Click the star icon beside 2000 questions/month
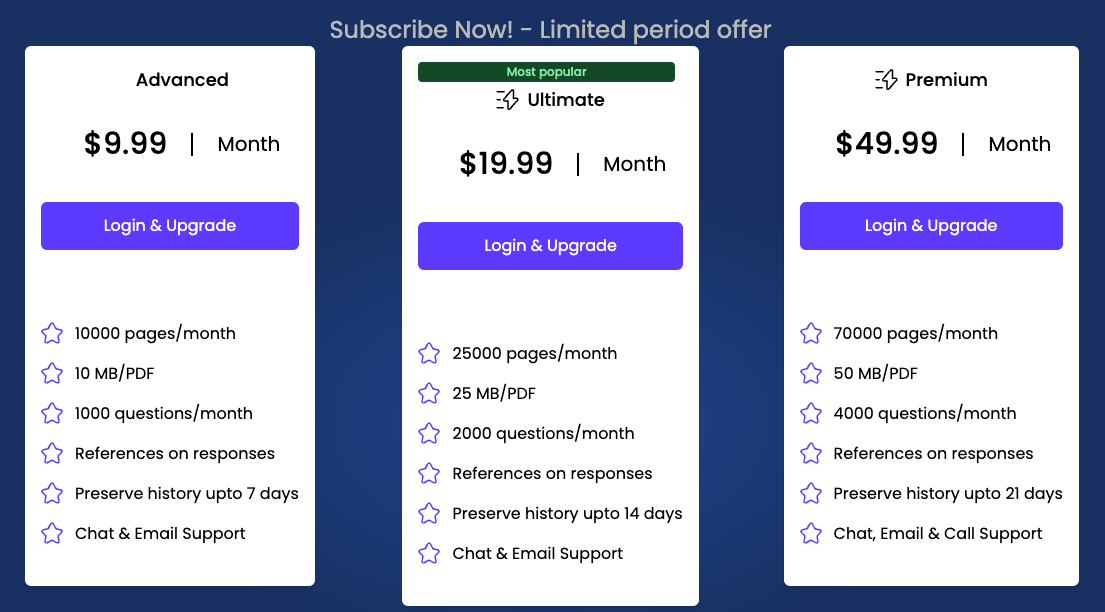 [x=429, y=433]
